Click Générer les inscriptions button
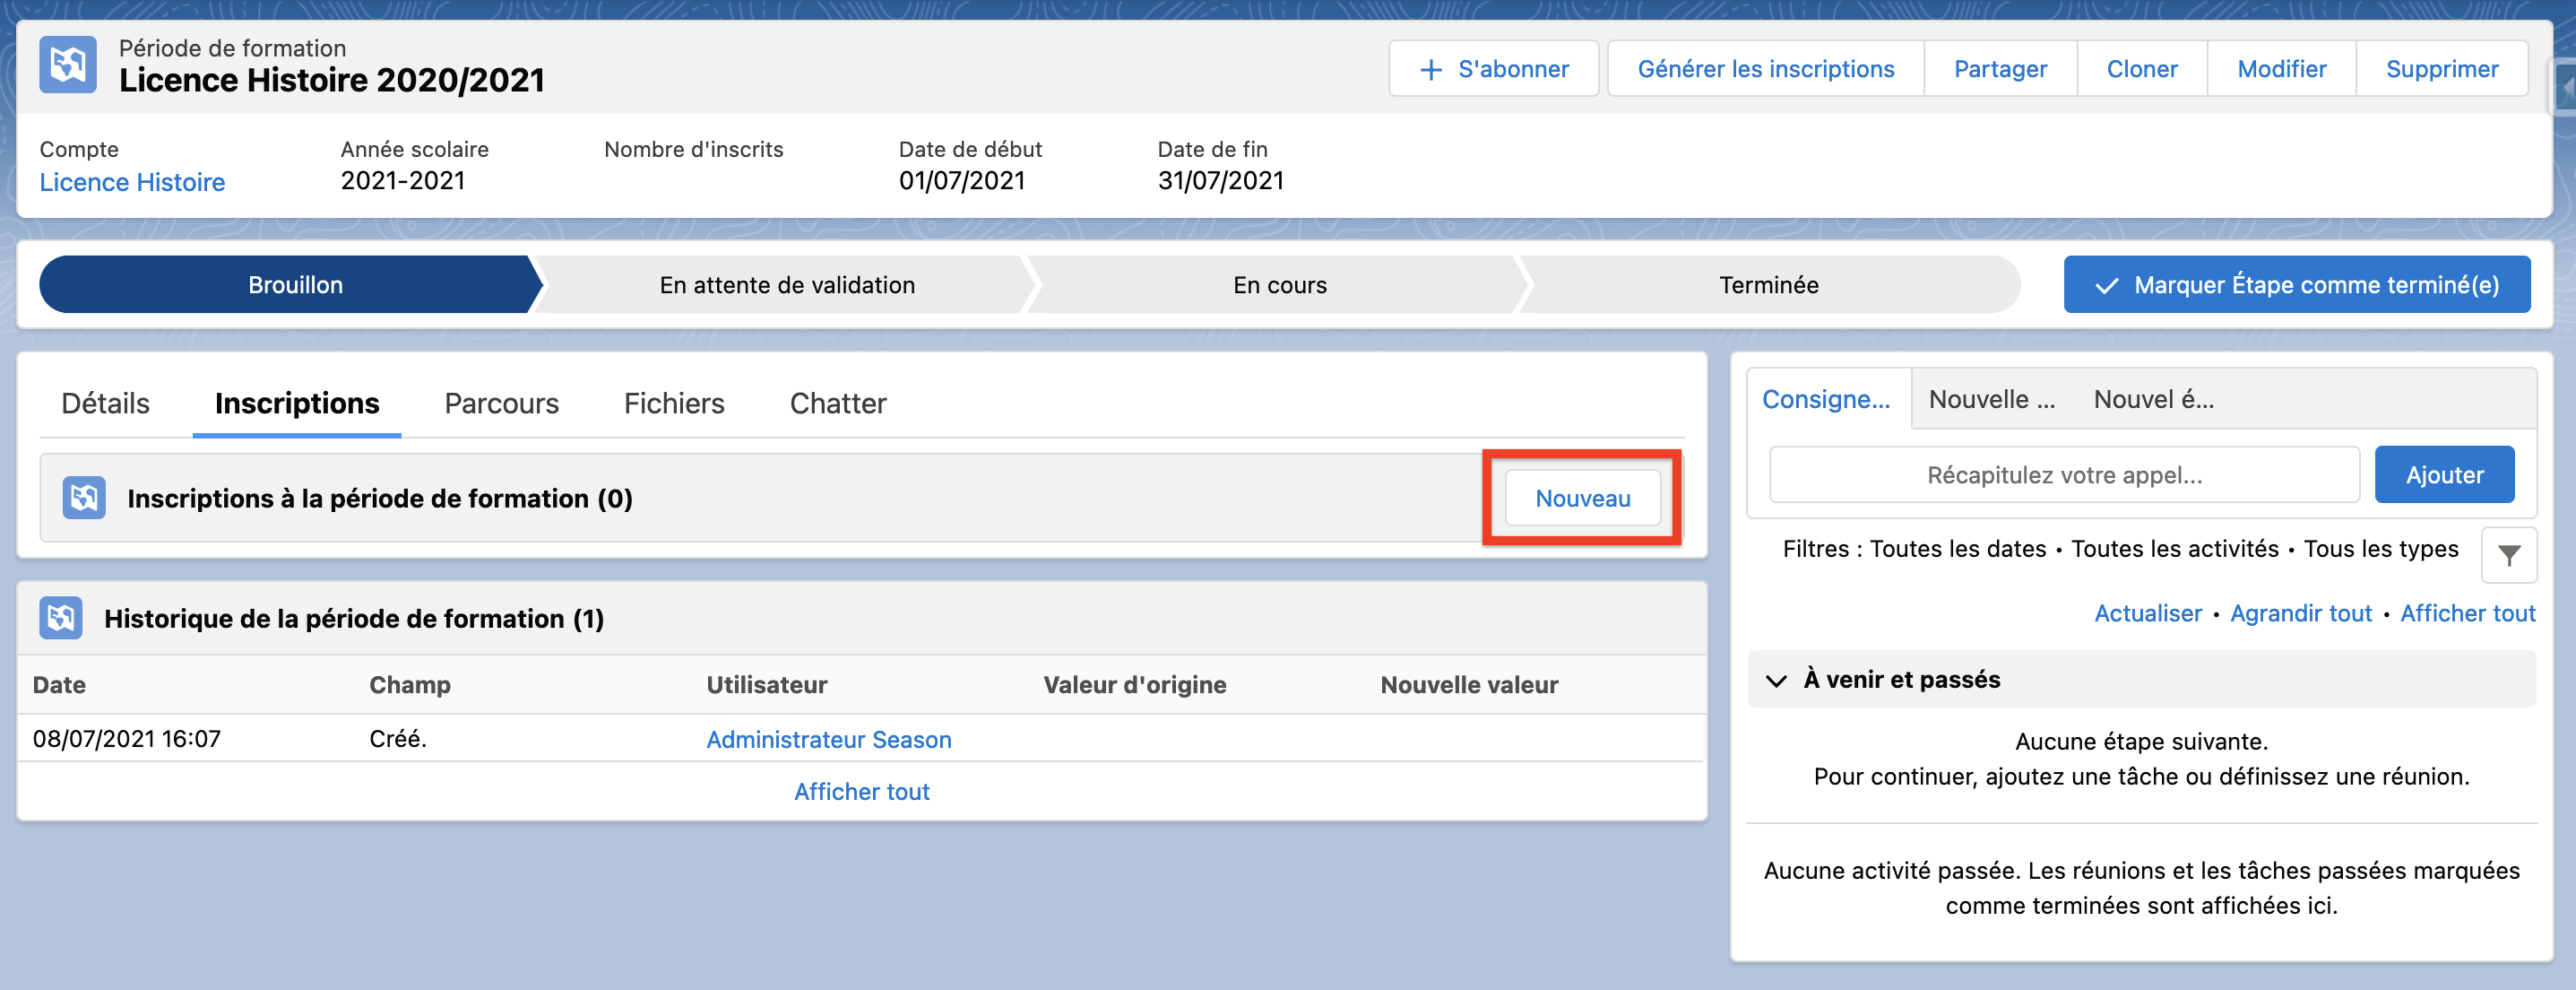 (1765, 69)
